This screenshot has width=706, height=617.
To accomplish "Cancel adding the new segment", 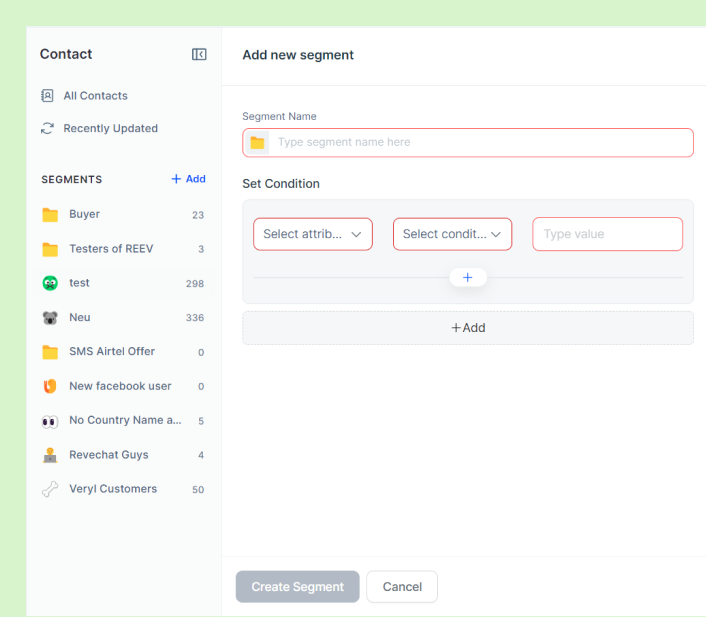I will [402, 587].
